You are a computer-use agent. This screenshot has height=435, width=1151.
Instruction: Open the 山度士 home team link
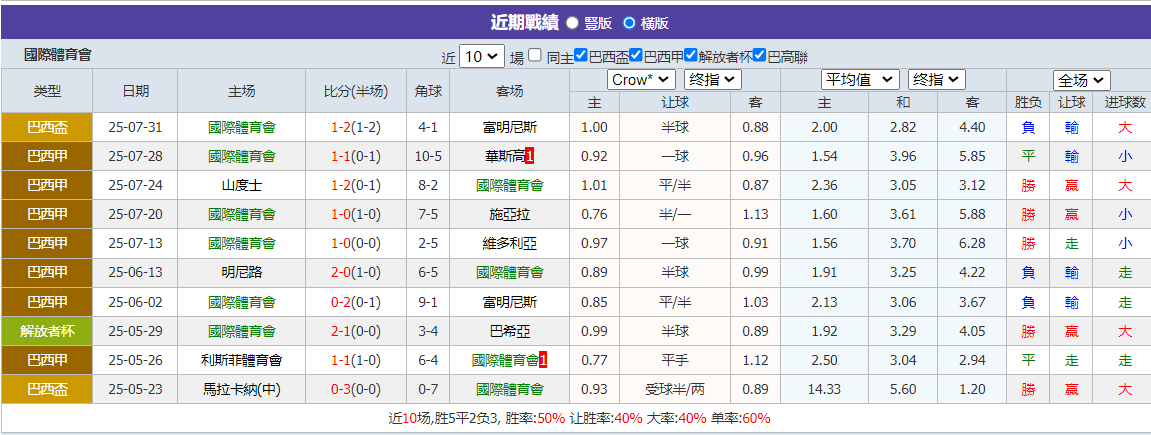pos(242,185)
